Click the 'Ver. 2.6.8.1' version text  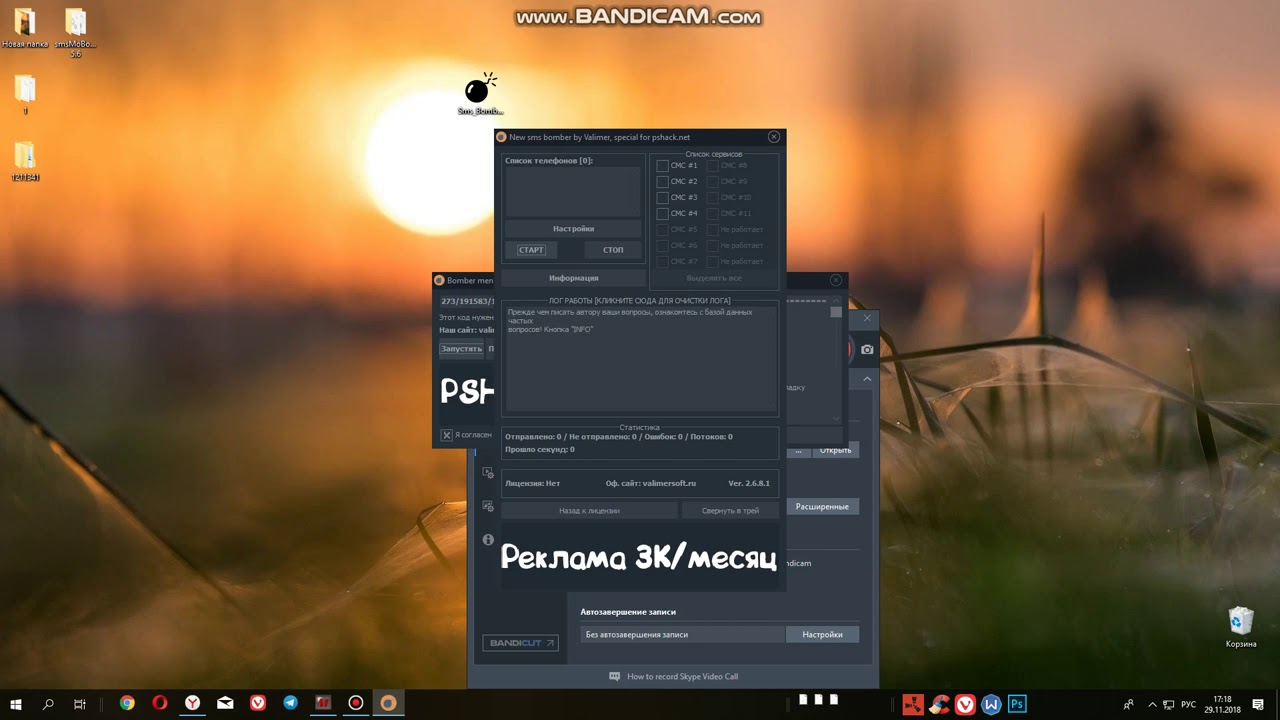pos(749,483)
